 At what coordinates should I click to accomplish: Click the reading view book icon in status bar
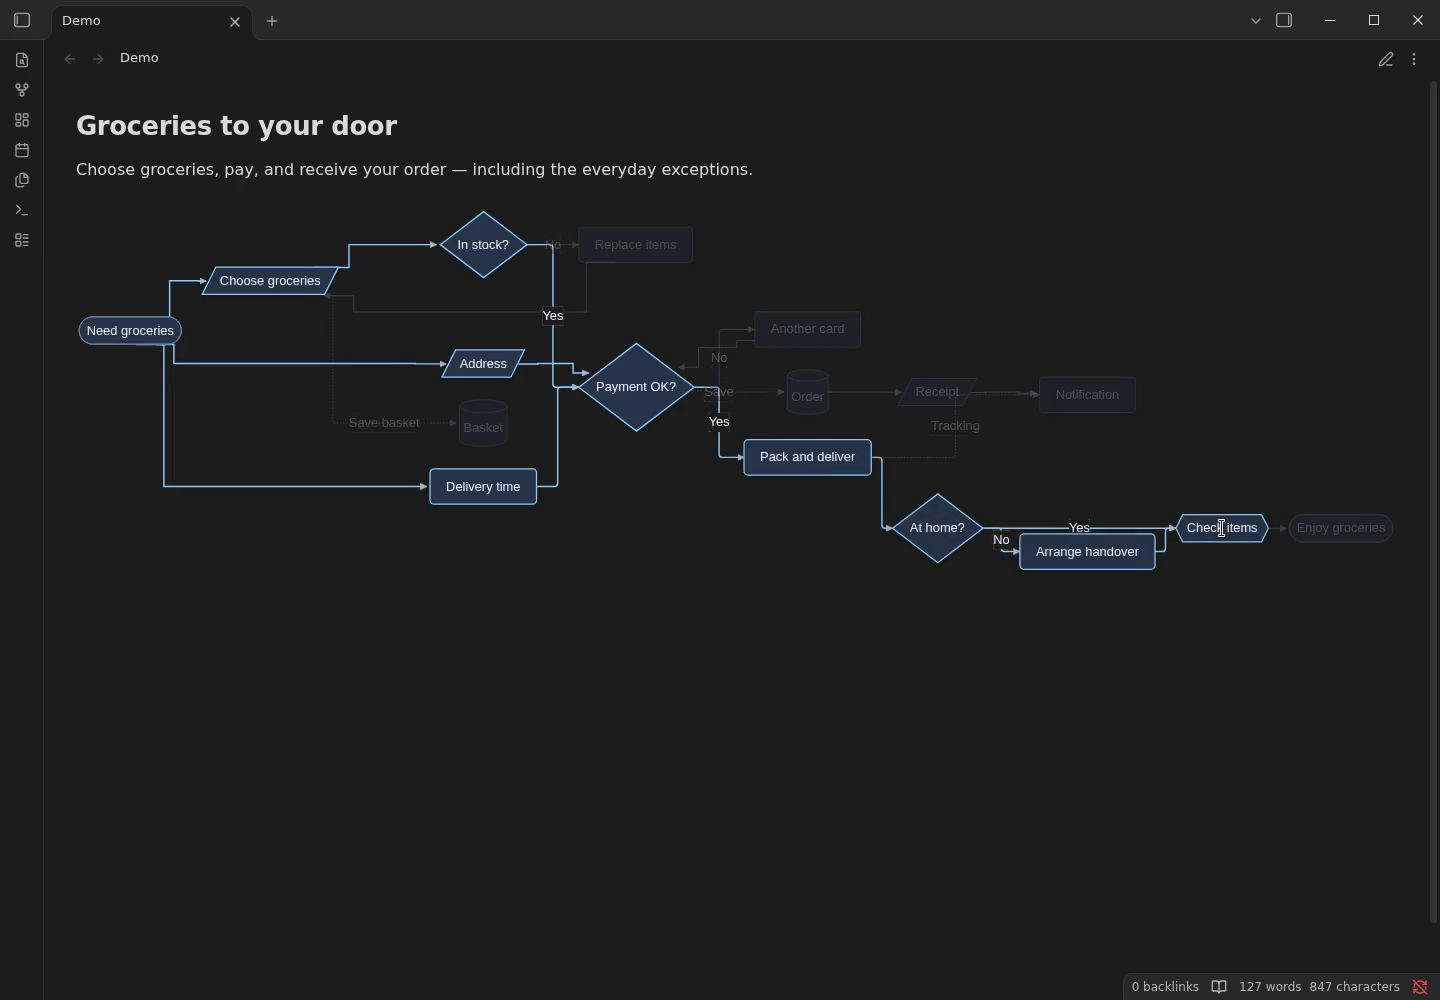pos(1219,987)
